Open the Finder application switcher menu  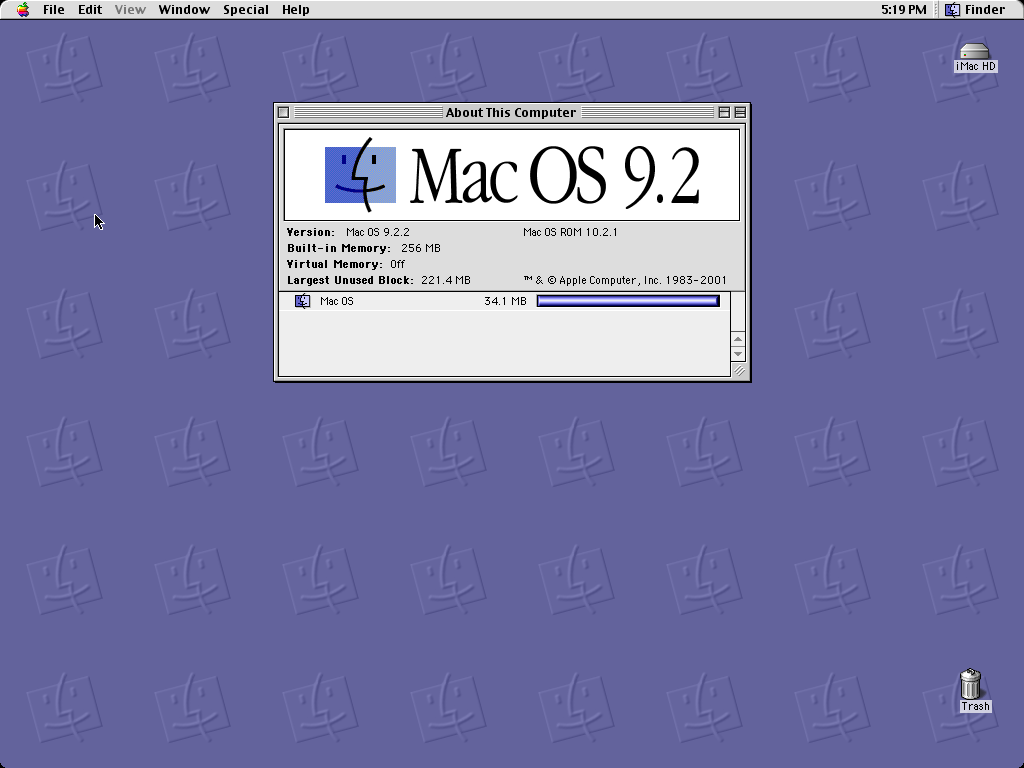tap(975, 10)
